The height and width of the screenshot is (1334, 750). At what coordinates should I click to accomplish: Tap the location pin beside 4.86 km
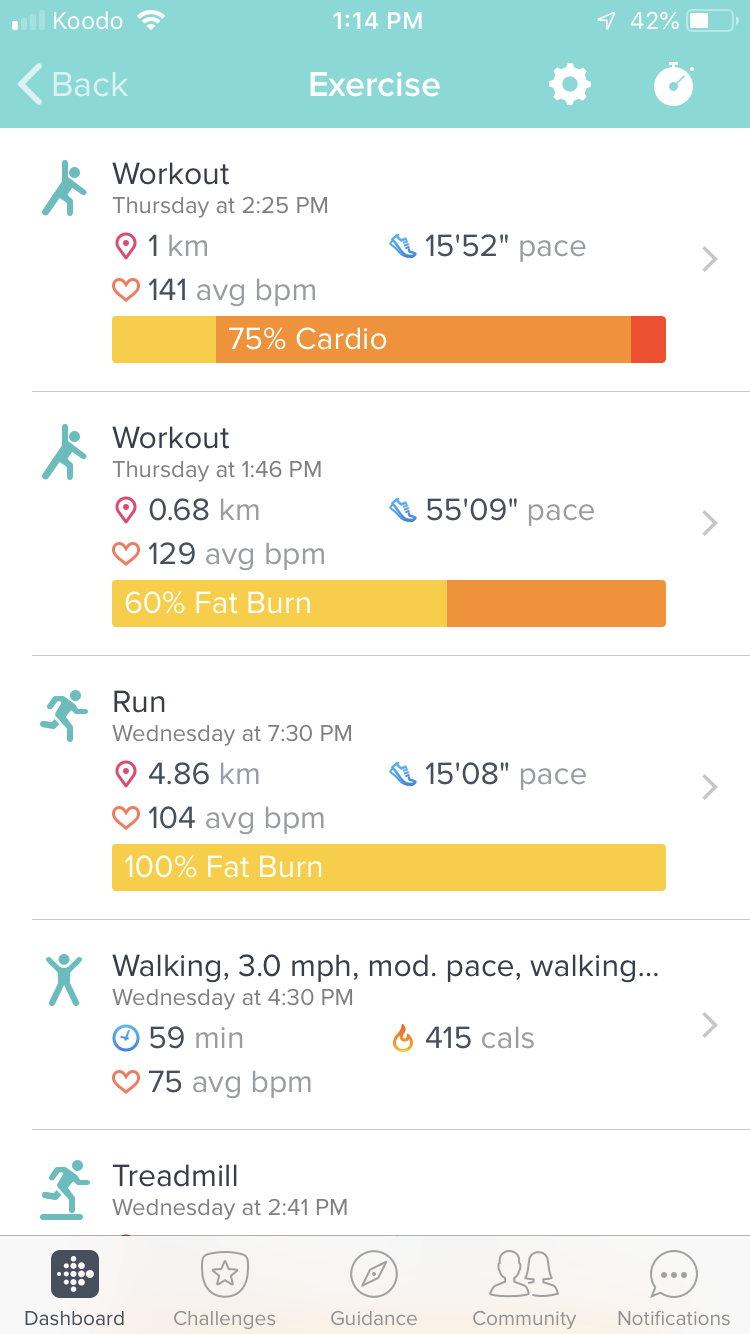[127, 773]
